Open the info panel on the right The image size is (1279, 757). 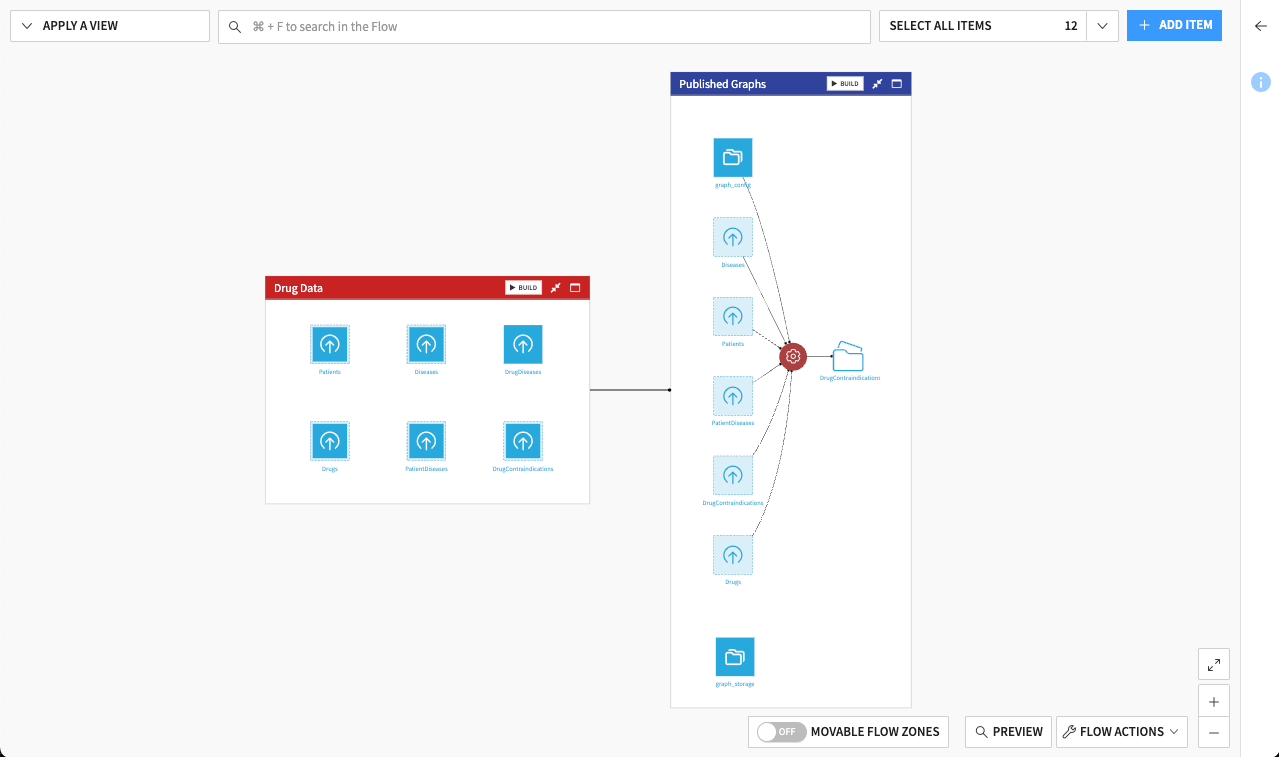[1260, 82]
